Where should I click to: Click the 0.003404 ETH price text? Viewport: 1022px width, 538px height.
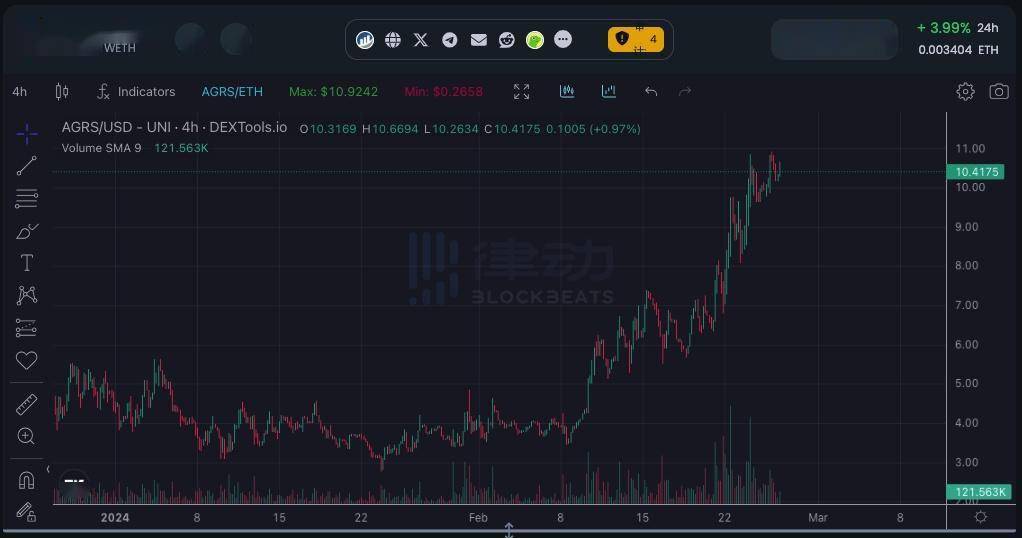coord(958,50)
